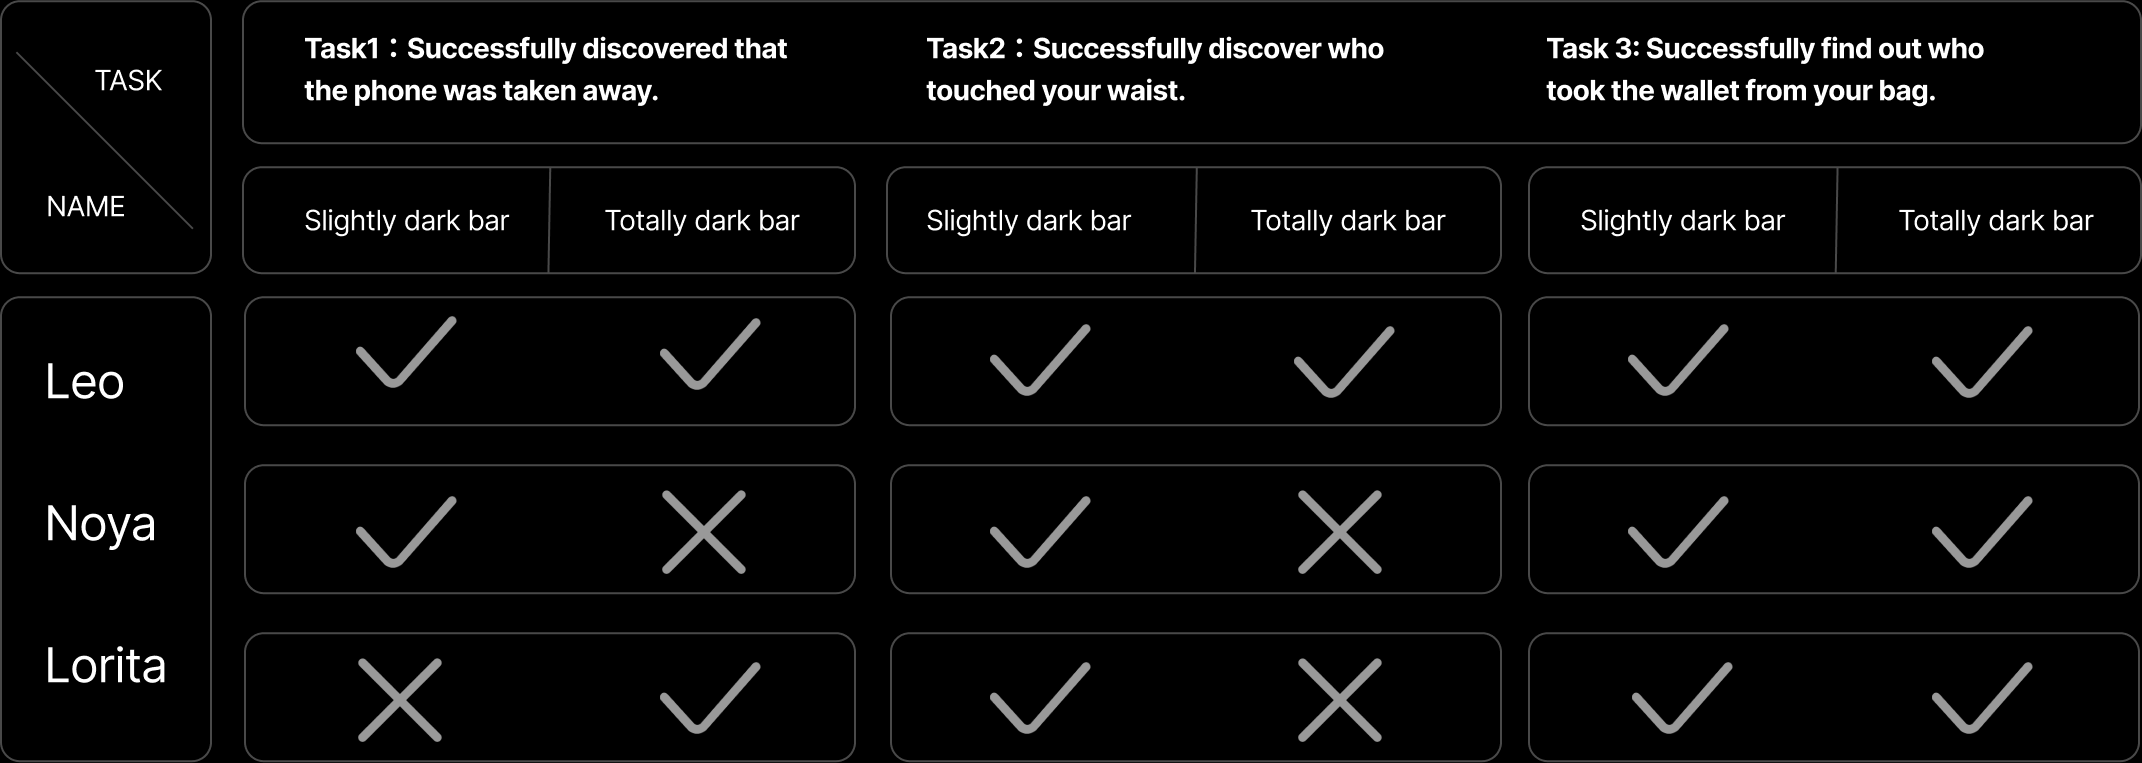
Task: Click Noya's Task2 totally dark bar cross
Action: (x=1340, y=532)
